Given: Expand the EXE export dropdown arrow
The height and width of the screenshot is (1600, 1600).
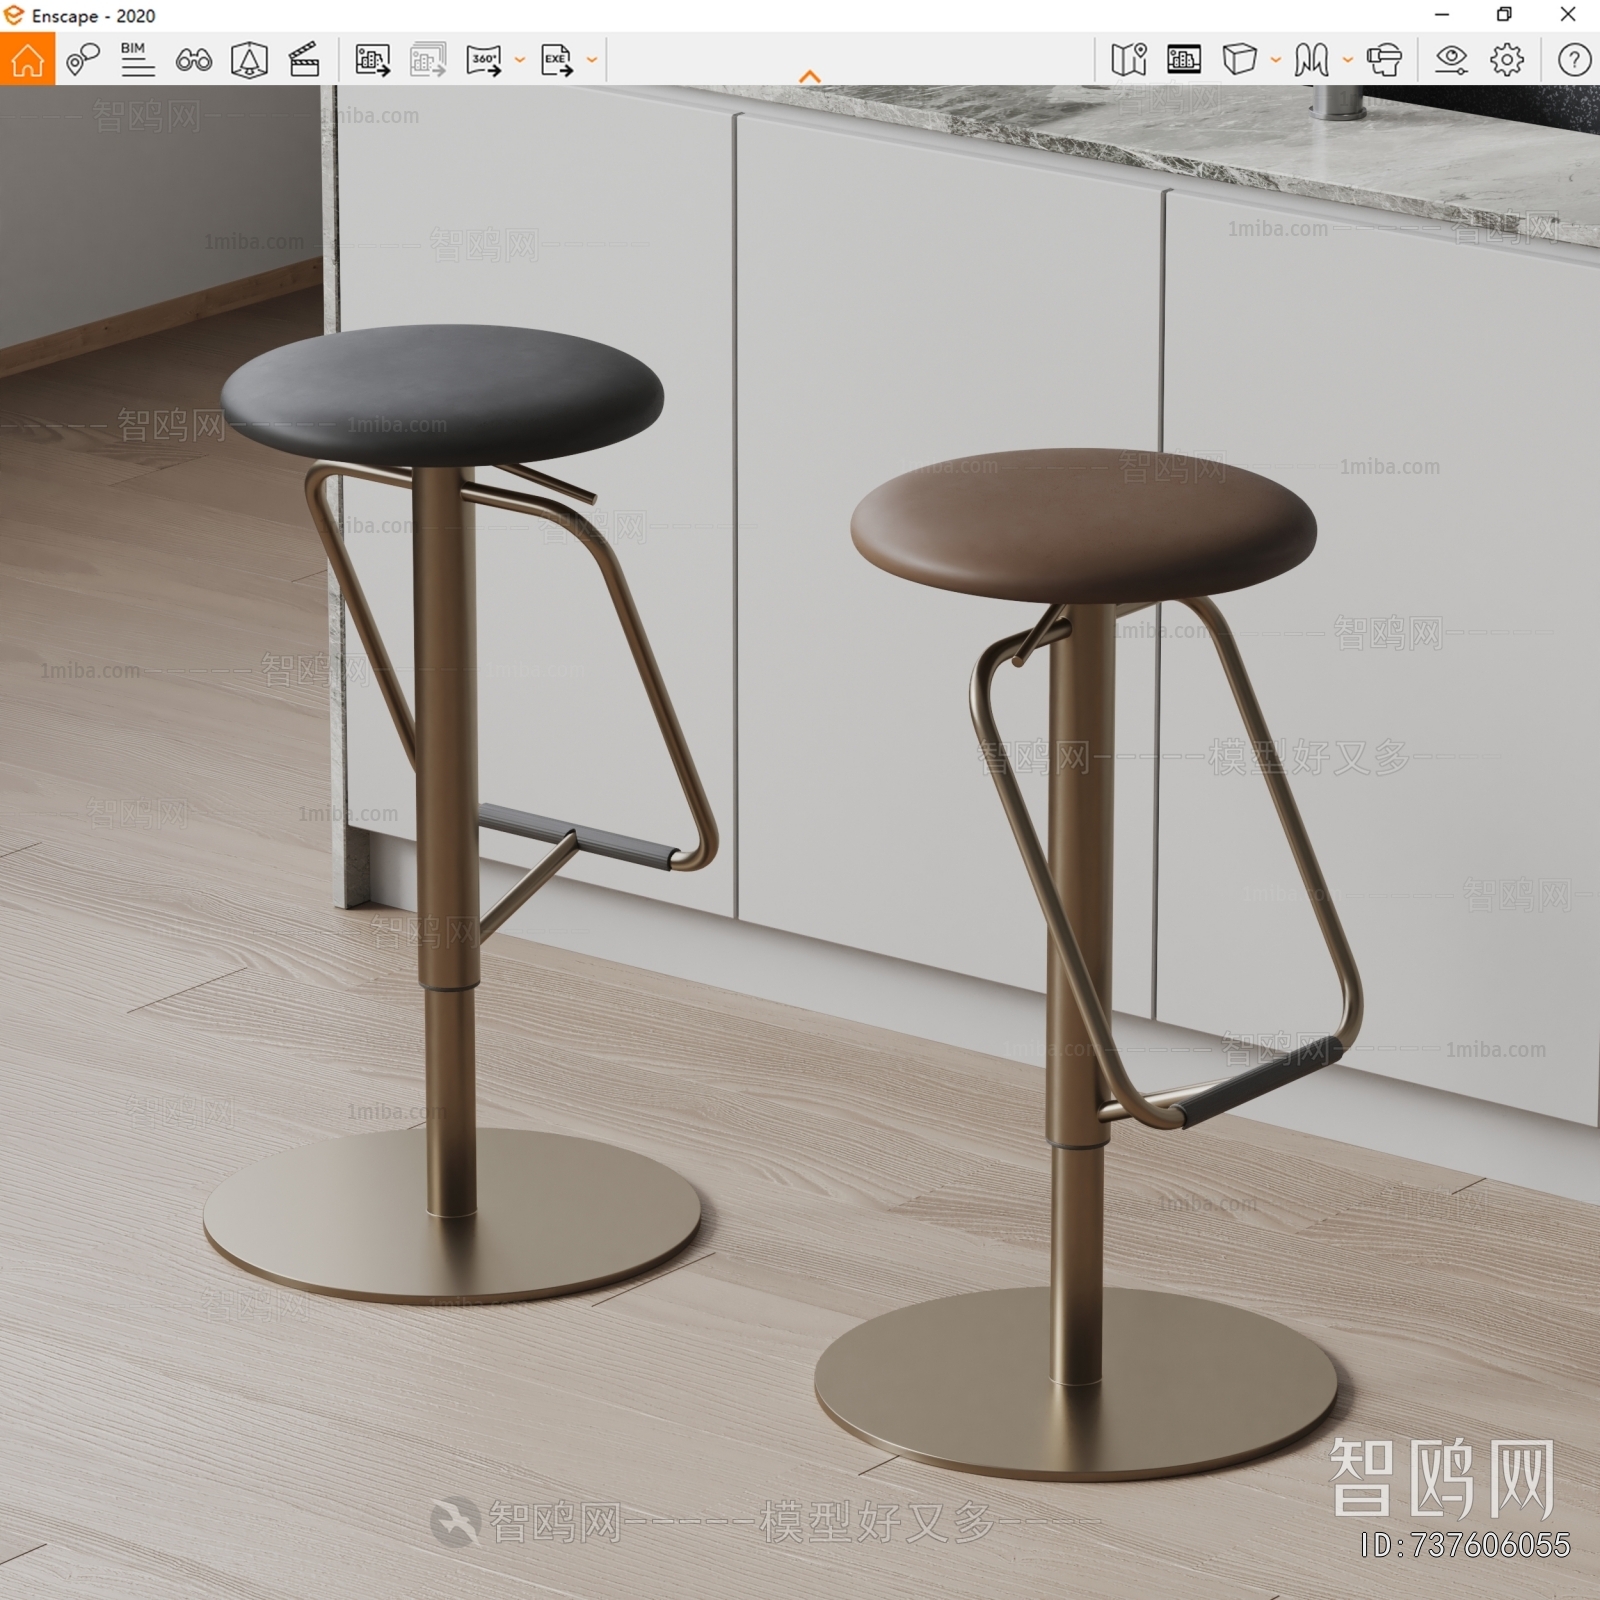Looking at the screenshot, I should (591, 60).
